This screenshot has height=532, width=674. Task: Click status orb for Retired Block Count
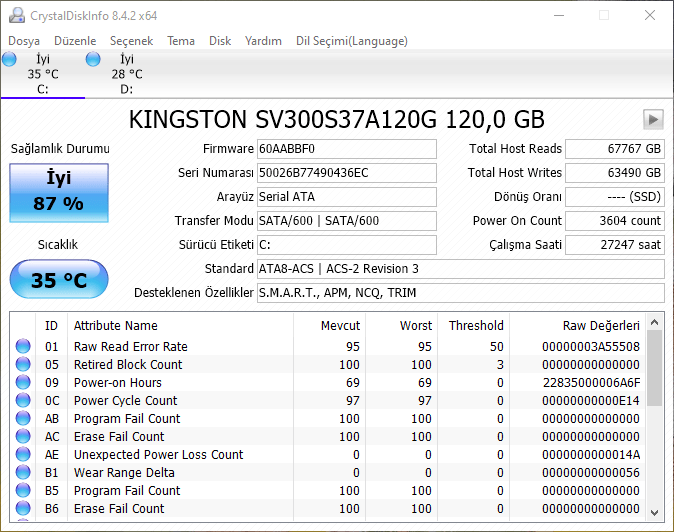coord(23,364)
